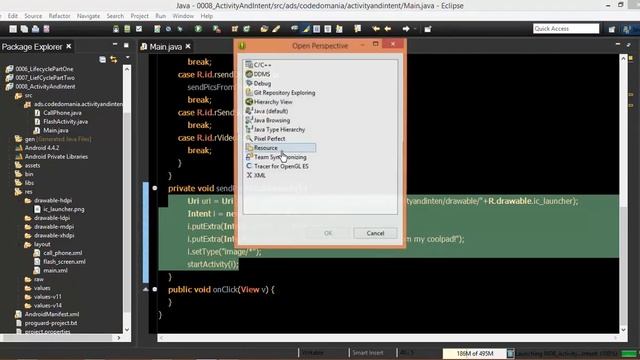Click the Package Explorer vertical scrollbar
Viewport: 640px width, 360px height.
click(127, 199)
